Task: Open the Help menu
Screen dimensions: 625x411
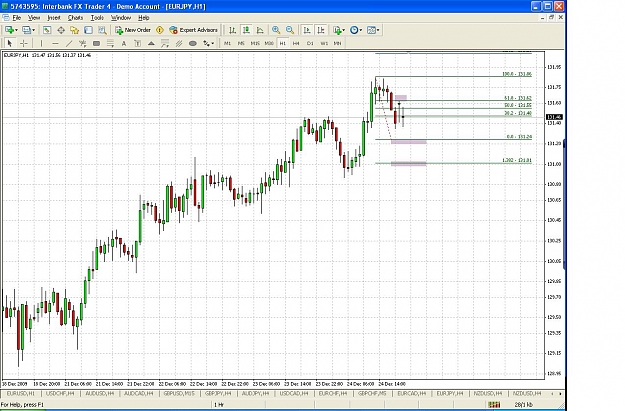Action: [143, 18]
